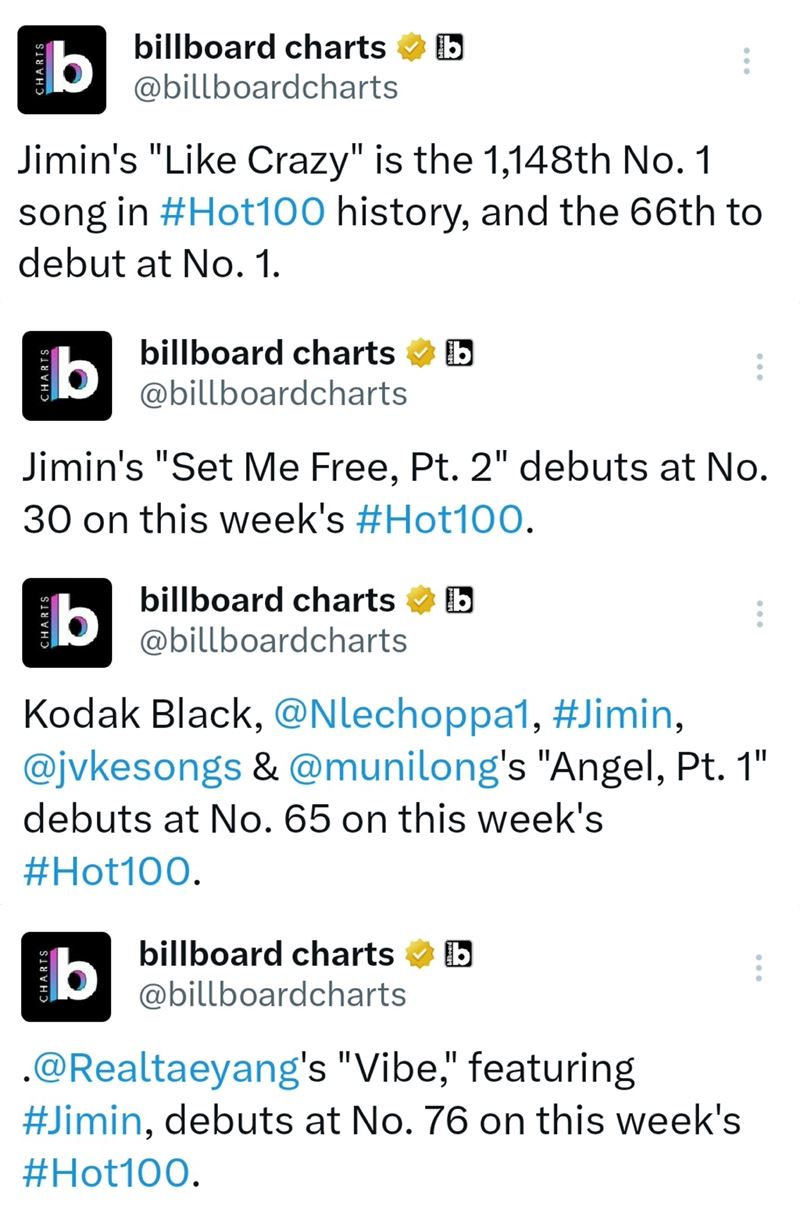Open billboard charts avatar on Angel Pt. 1 tweet
Image resolution: width=800 pixels, height=1213 pixels.
[66, 622]
